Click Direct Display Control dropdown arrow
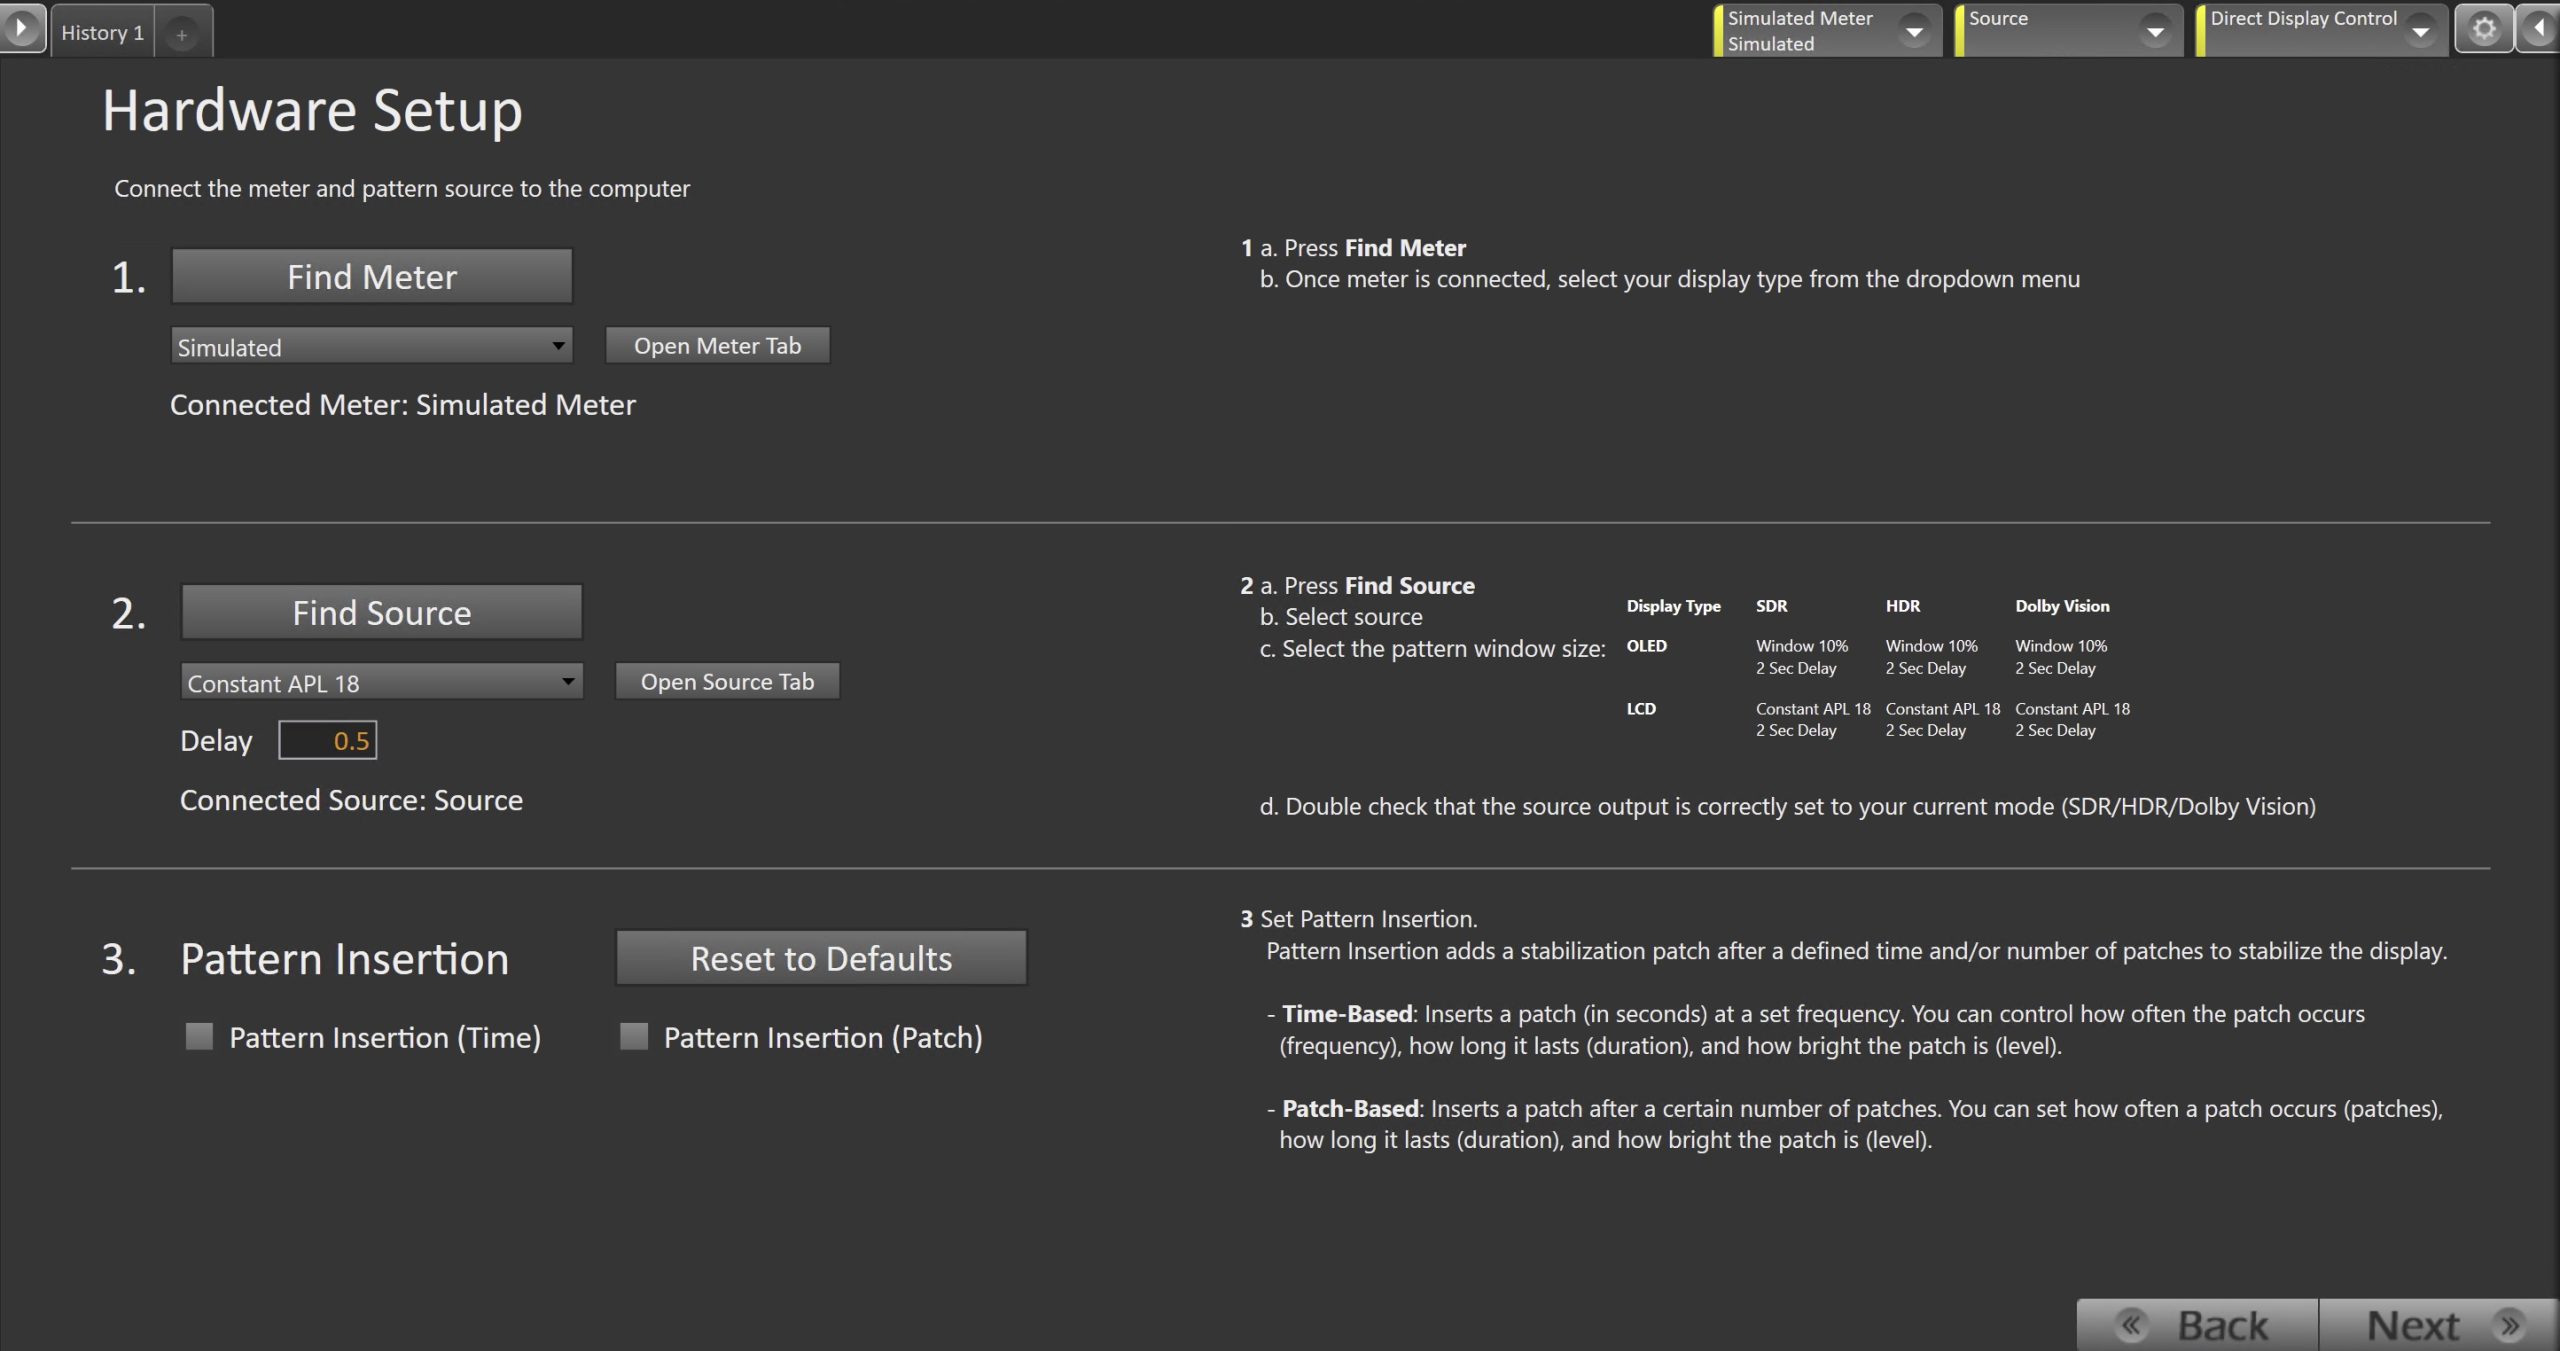 click(2421, 32)
